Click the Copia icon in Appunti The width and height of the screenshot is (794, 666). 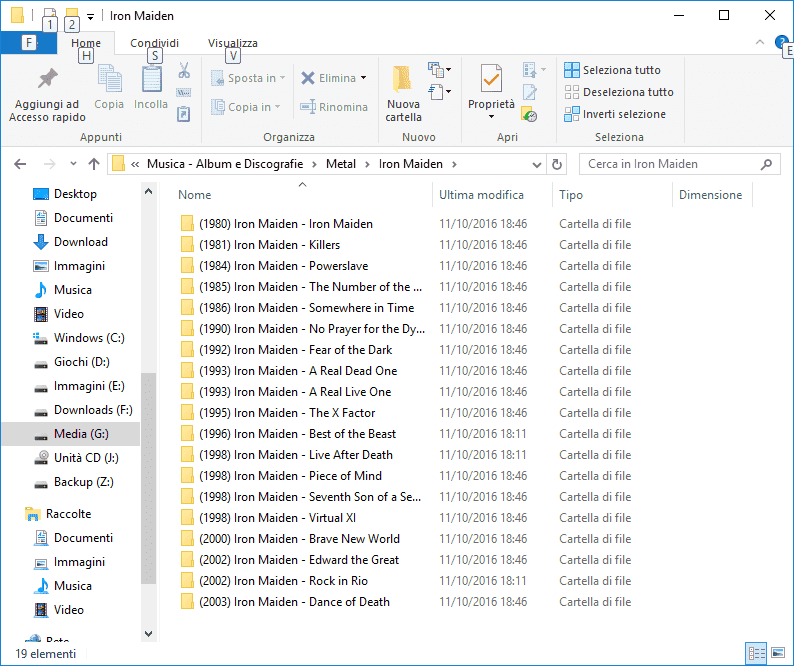pyautogui.click(x=109, y=79)
